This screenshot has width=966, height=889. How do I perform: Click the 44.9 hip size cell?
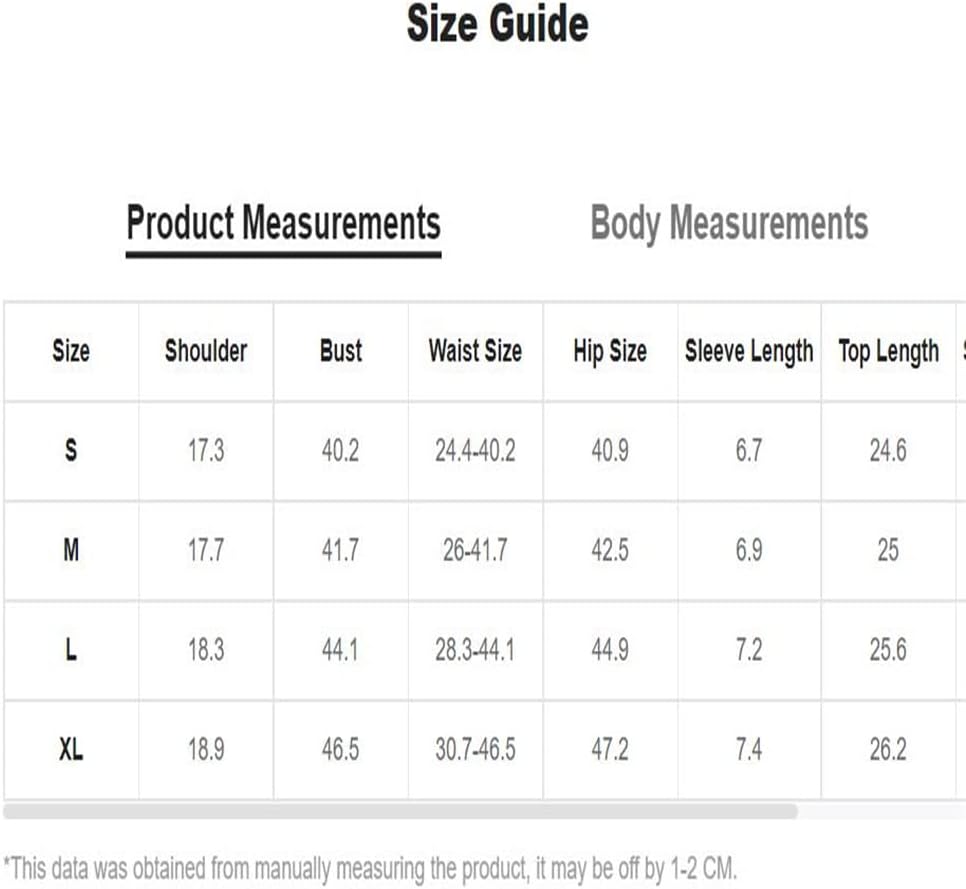coord(610,650)
